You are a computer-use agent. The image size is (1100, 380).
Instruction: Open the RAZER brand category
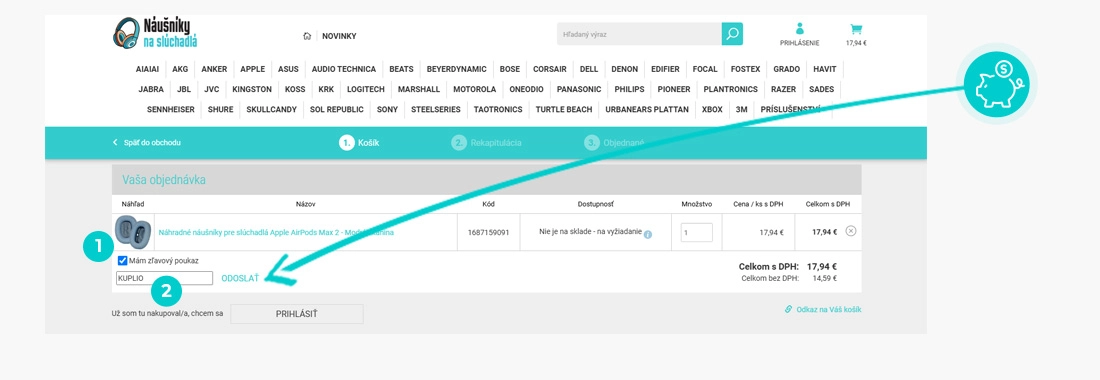783,90
